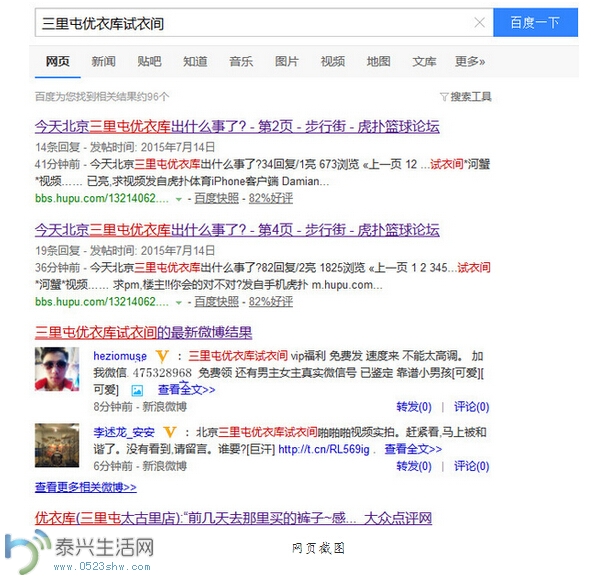Clear the search box with the X icon
The width and height of the screenshot is (591, 580).
pyautogui.click(x=479, y=23)
